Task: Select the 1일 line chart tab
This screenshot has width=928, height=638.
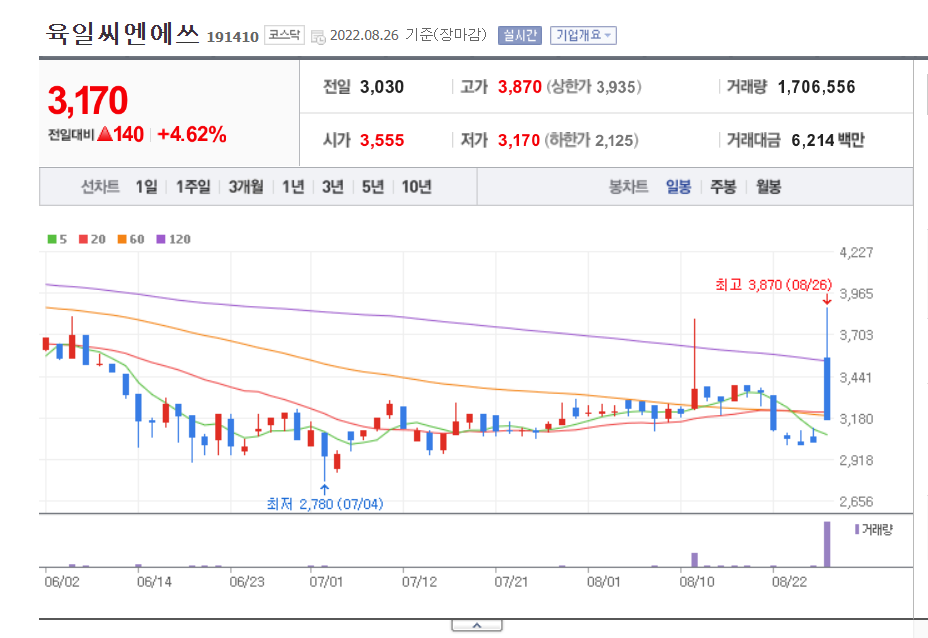Action: tap(146, 187)
